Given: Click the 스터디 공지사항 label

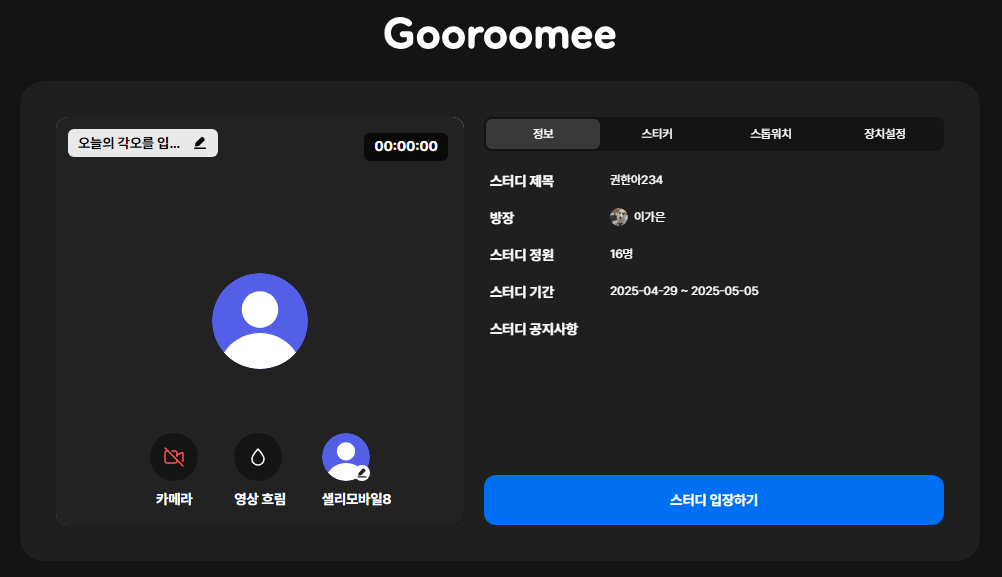Looking at the screenshot, I should coord(534,329).
